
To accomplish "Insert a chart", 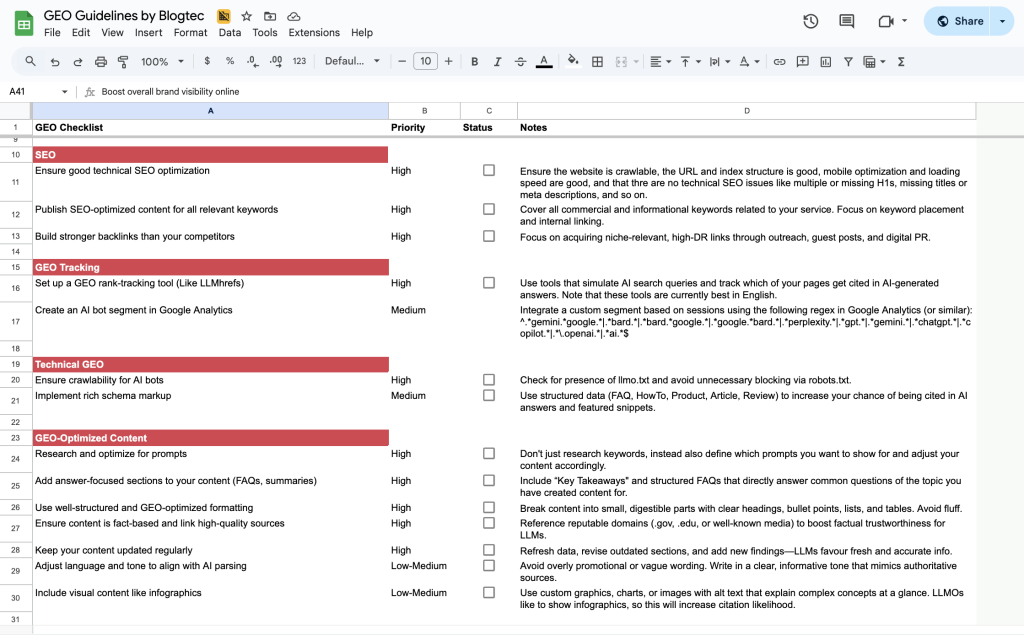I will tap(825, 61).
